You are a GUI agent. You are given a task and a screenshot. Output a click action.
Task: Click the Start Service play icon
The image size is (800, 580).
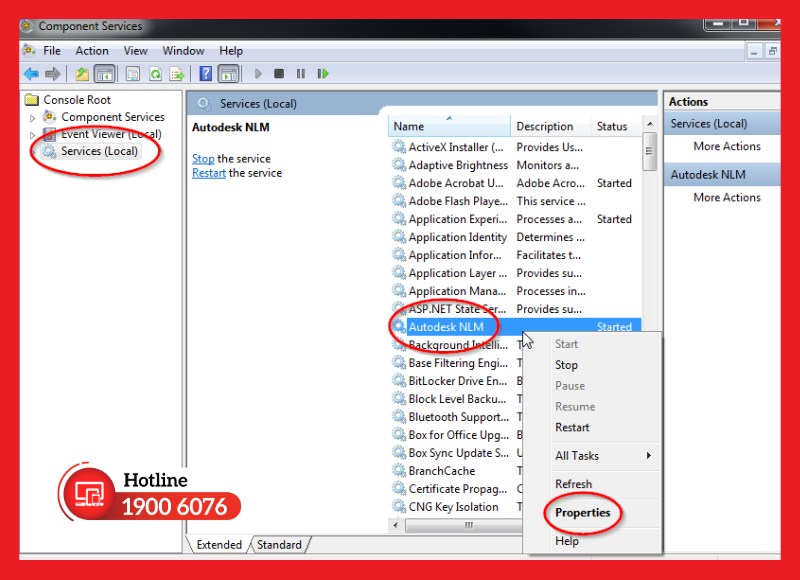coord(258,74)
